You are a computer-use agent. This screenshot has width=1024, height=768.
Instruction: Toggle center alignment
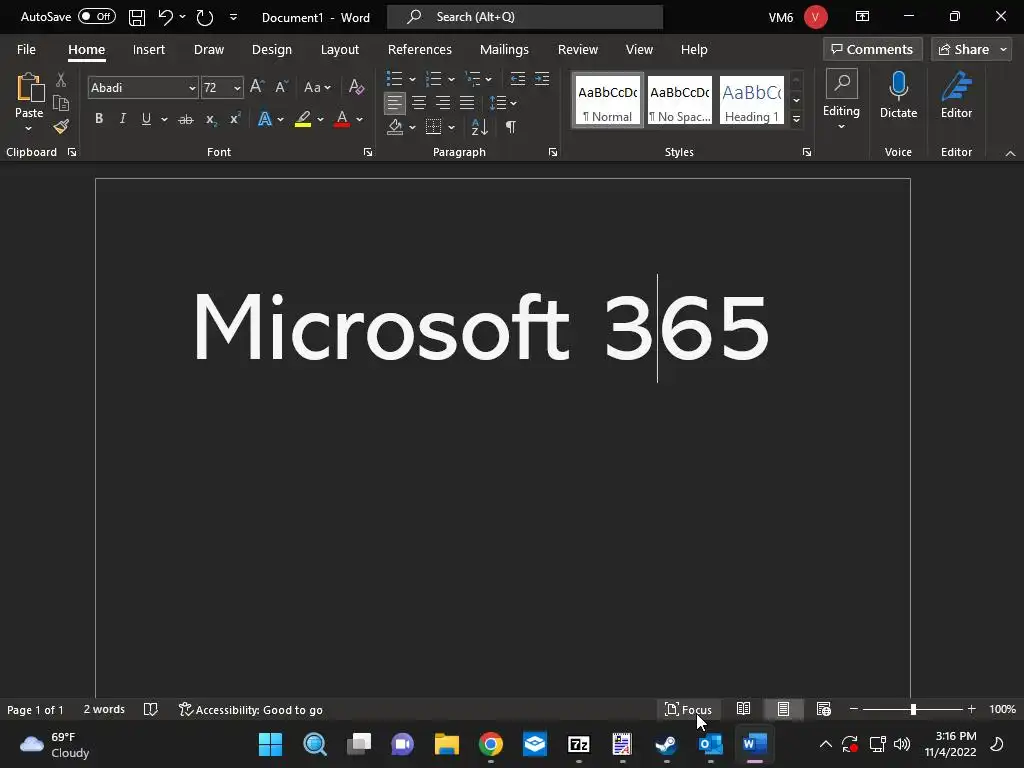click(x=419, y=103)
